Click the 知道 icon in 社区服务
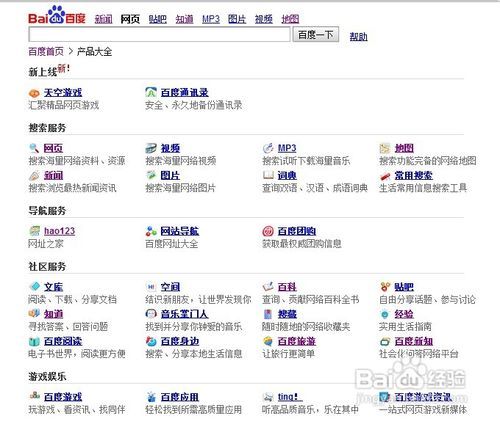The width and height of the screenshot is (500, 427). coord(34,313)
